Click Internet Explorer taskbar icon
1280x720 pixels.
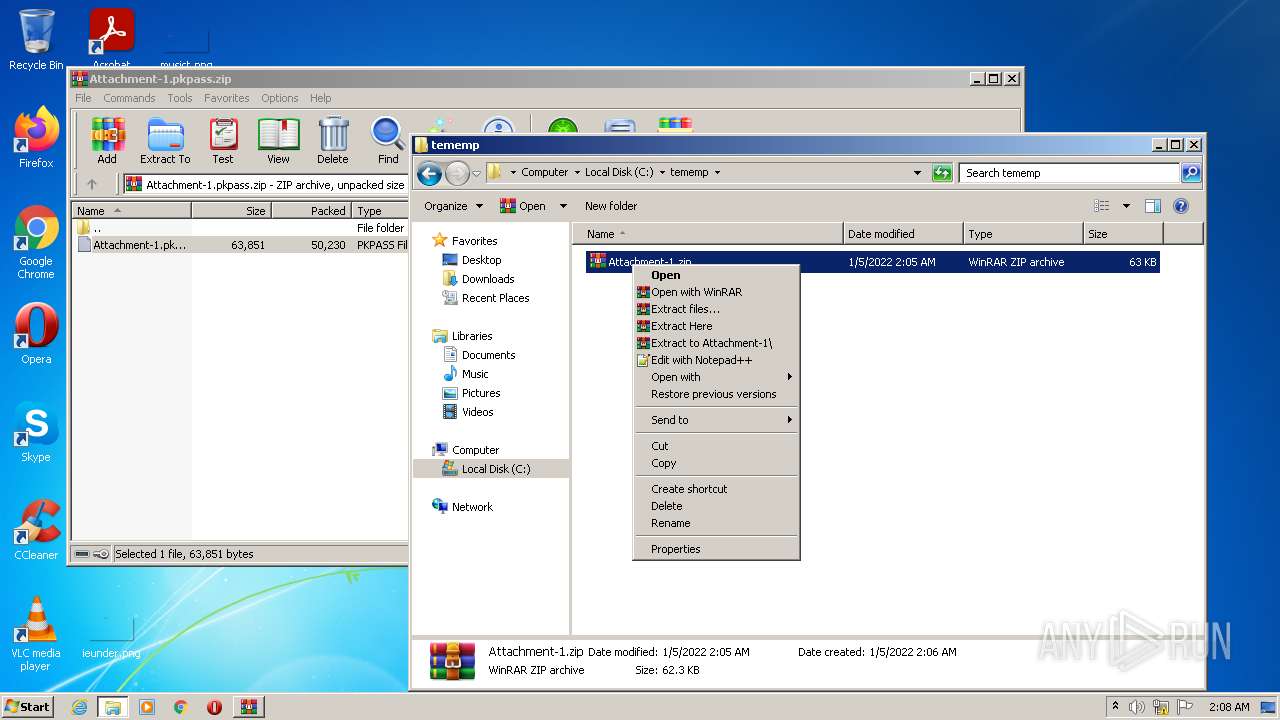click(80, 707)
